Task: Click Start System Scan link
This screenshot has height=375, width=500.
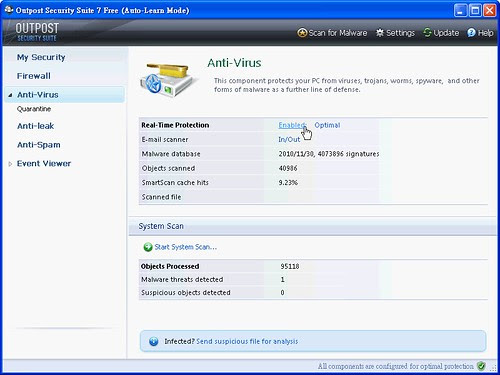Action: coord(185,247)
